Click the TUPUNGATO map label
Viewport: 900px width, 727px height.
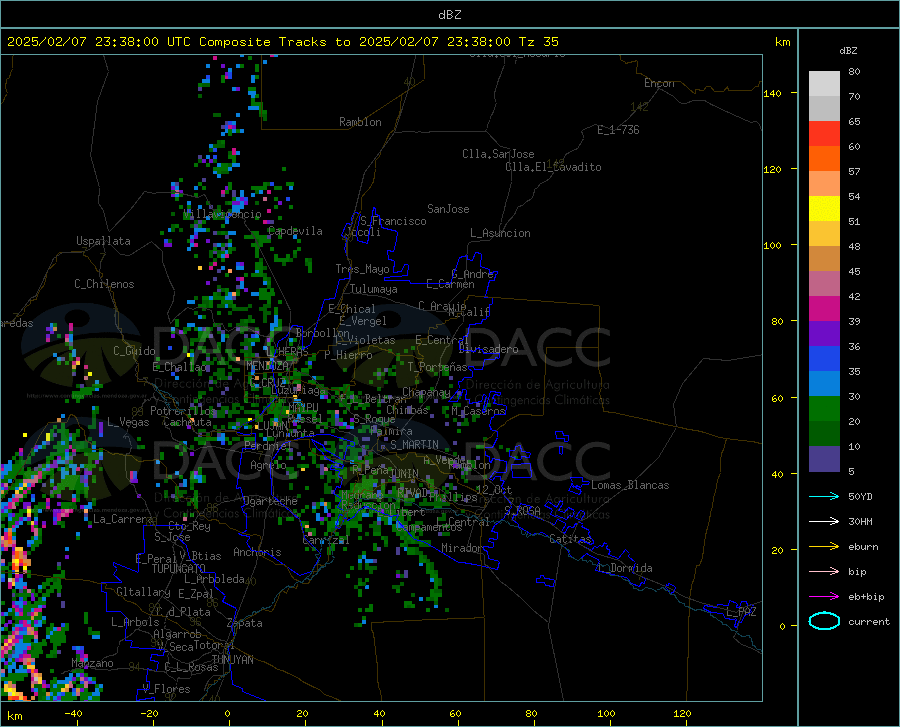tap(179, 569)
